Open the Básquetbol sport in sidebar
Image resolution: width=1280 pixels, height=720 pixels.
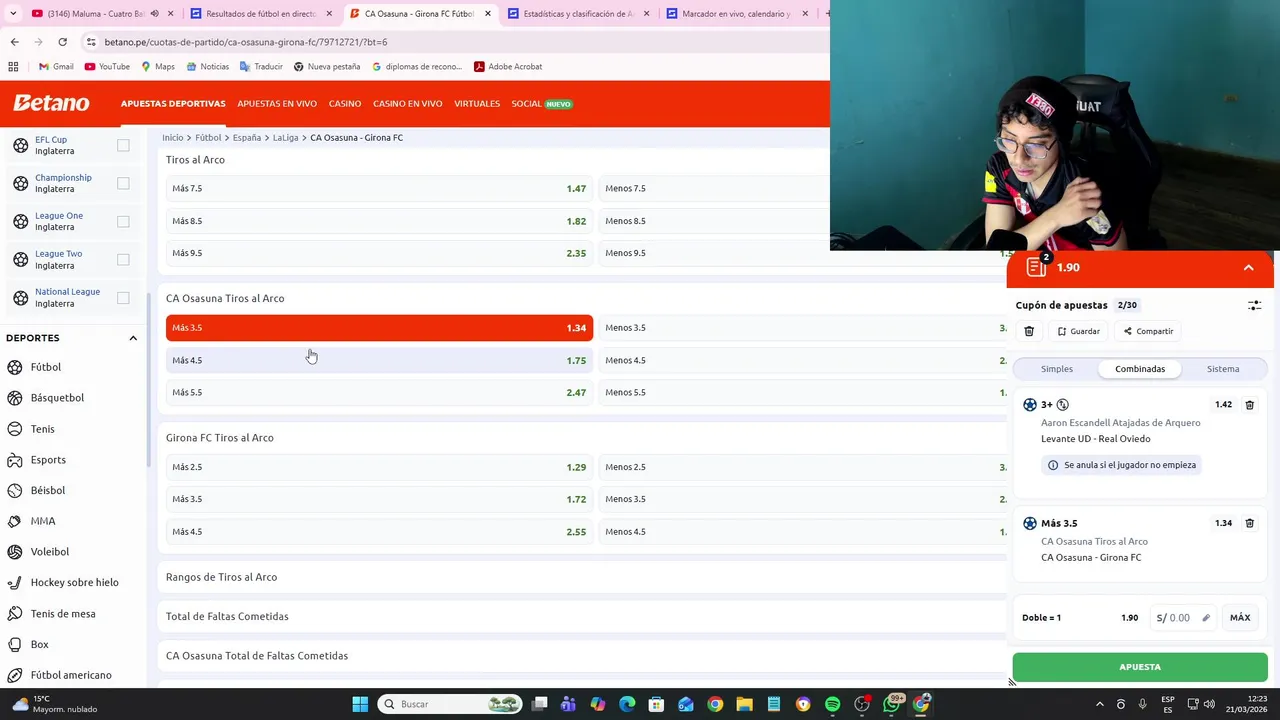pyautogui.click(x=57, y=398)
